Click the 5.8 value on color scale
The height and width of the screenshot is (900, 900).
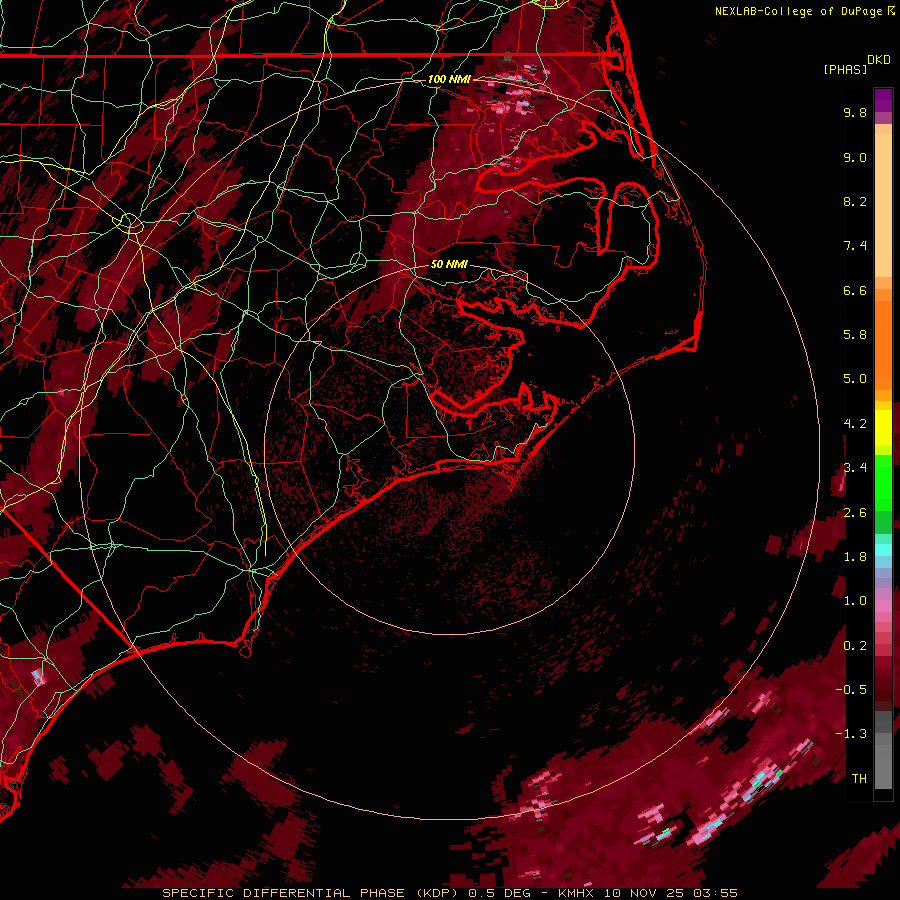tap(855, 335)
